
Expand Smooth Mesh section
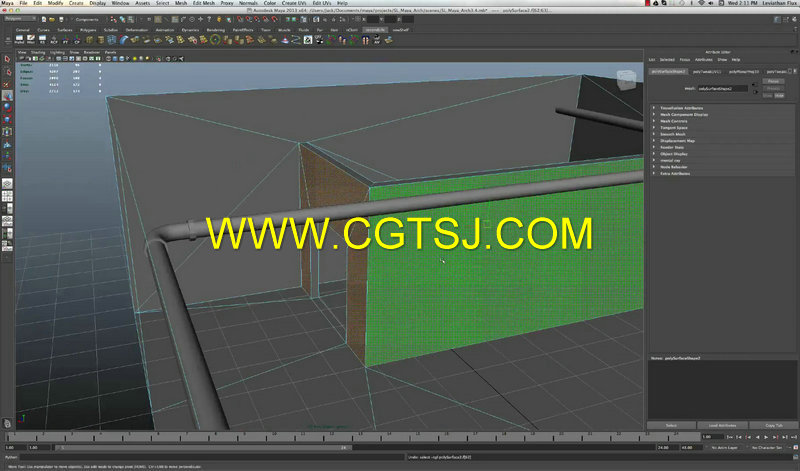[672, 134]
